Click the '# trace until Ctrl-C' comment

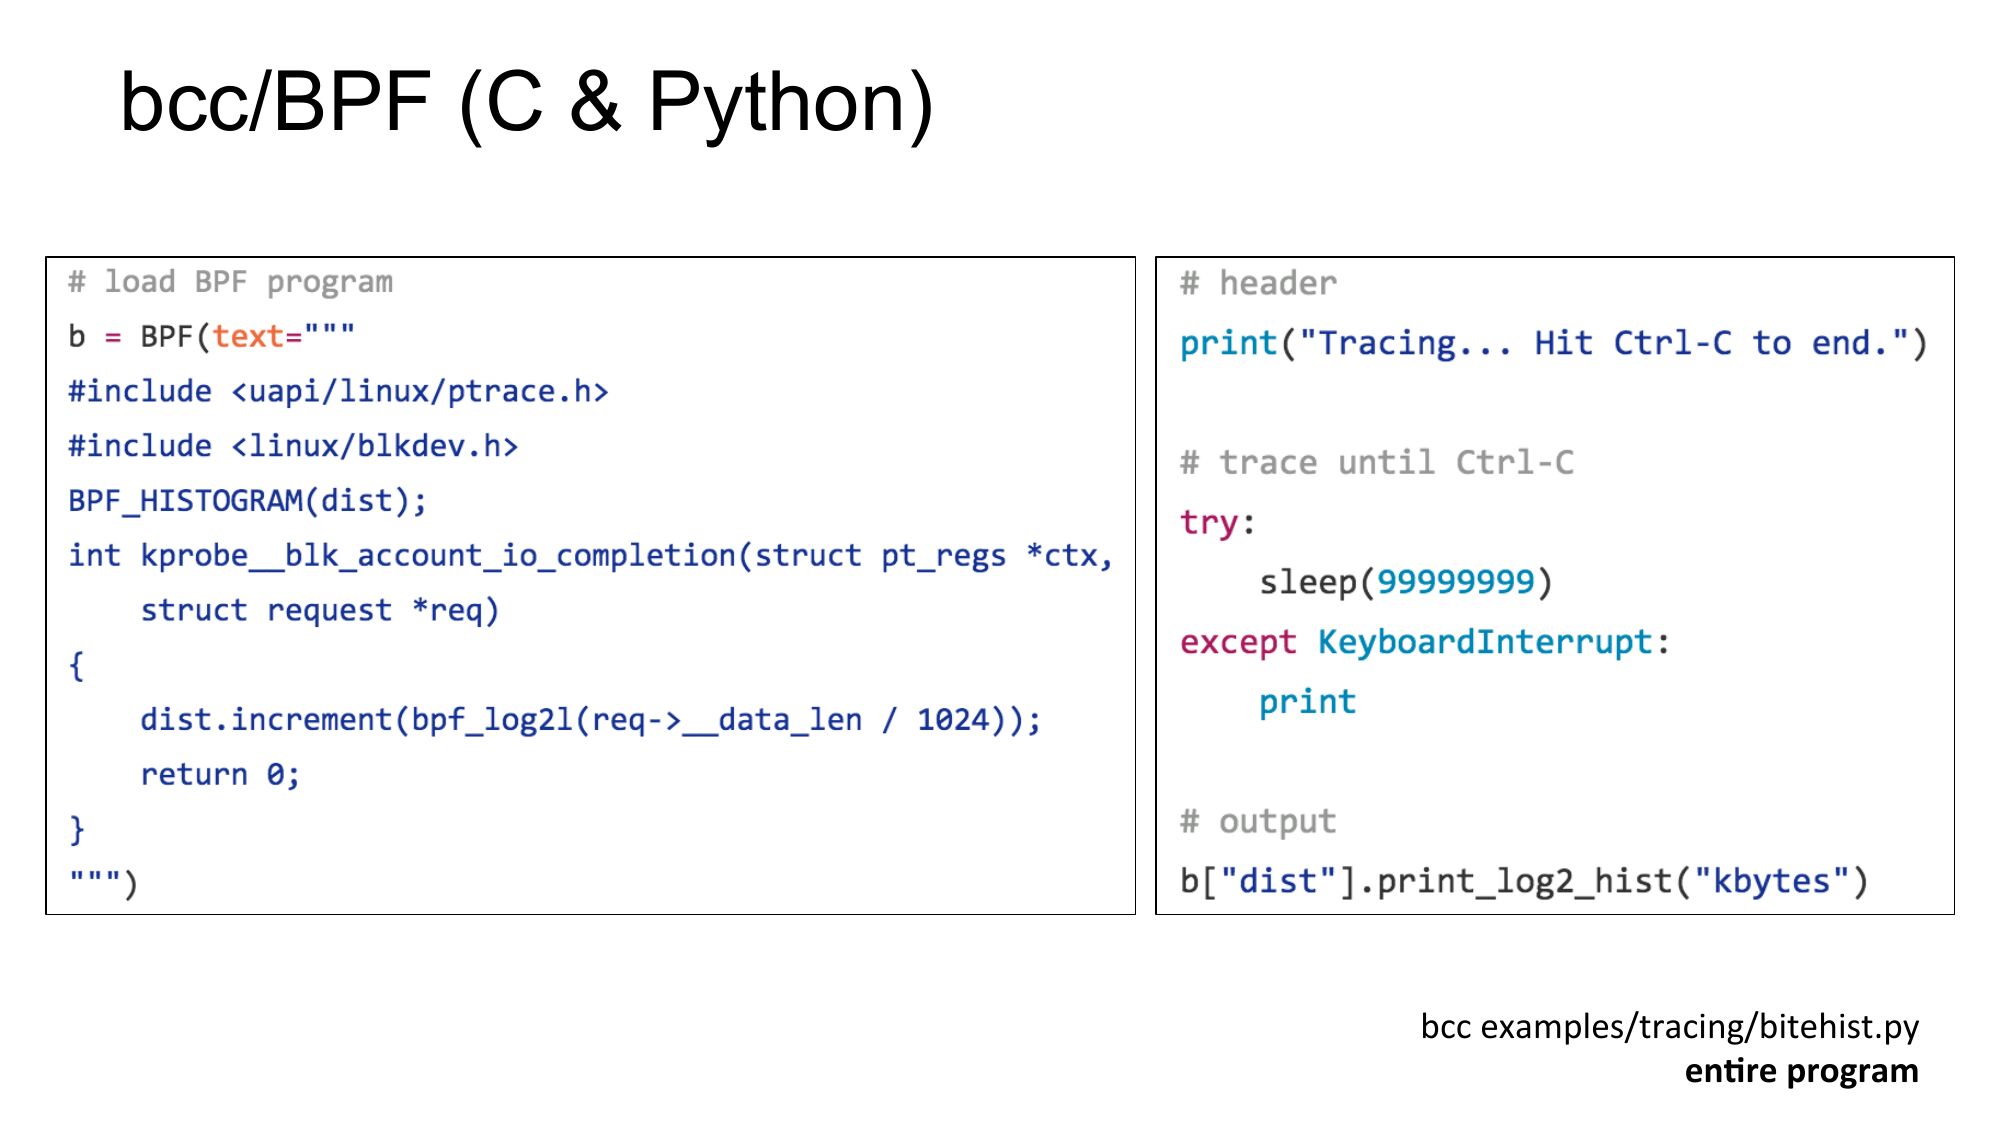[x=1376, y=463]
